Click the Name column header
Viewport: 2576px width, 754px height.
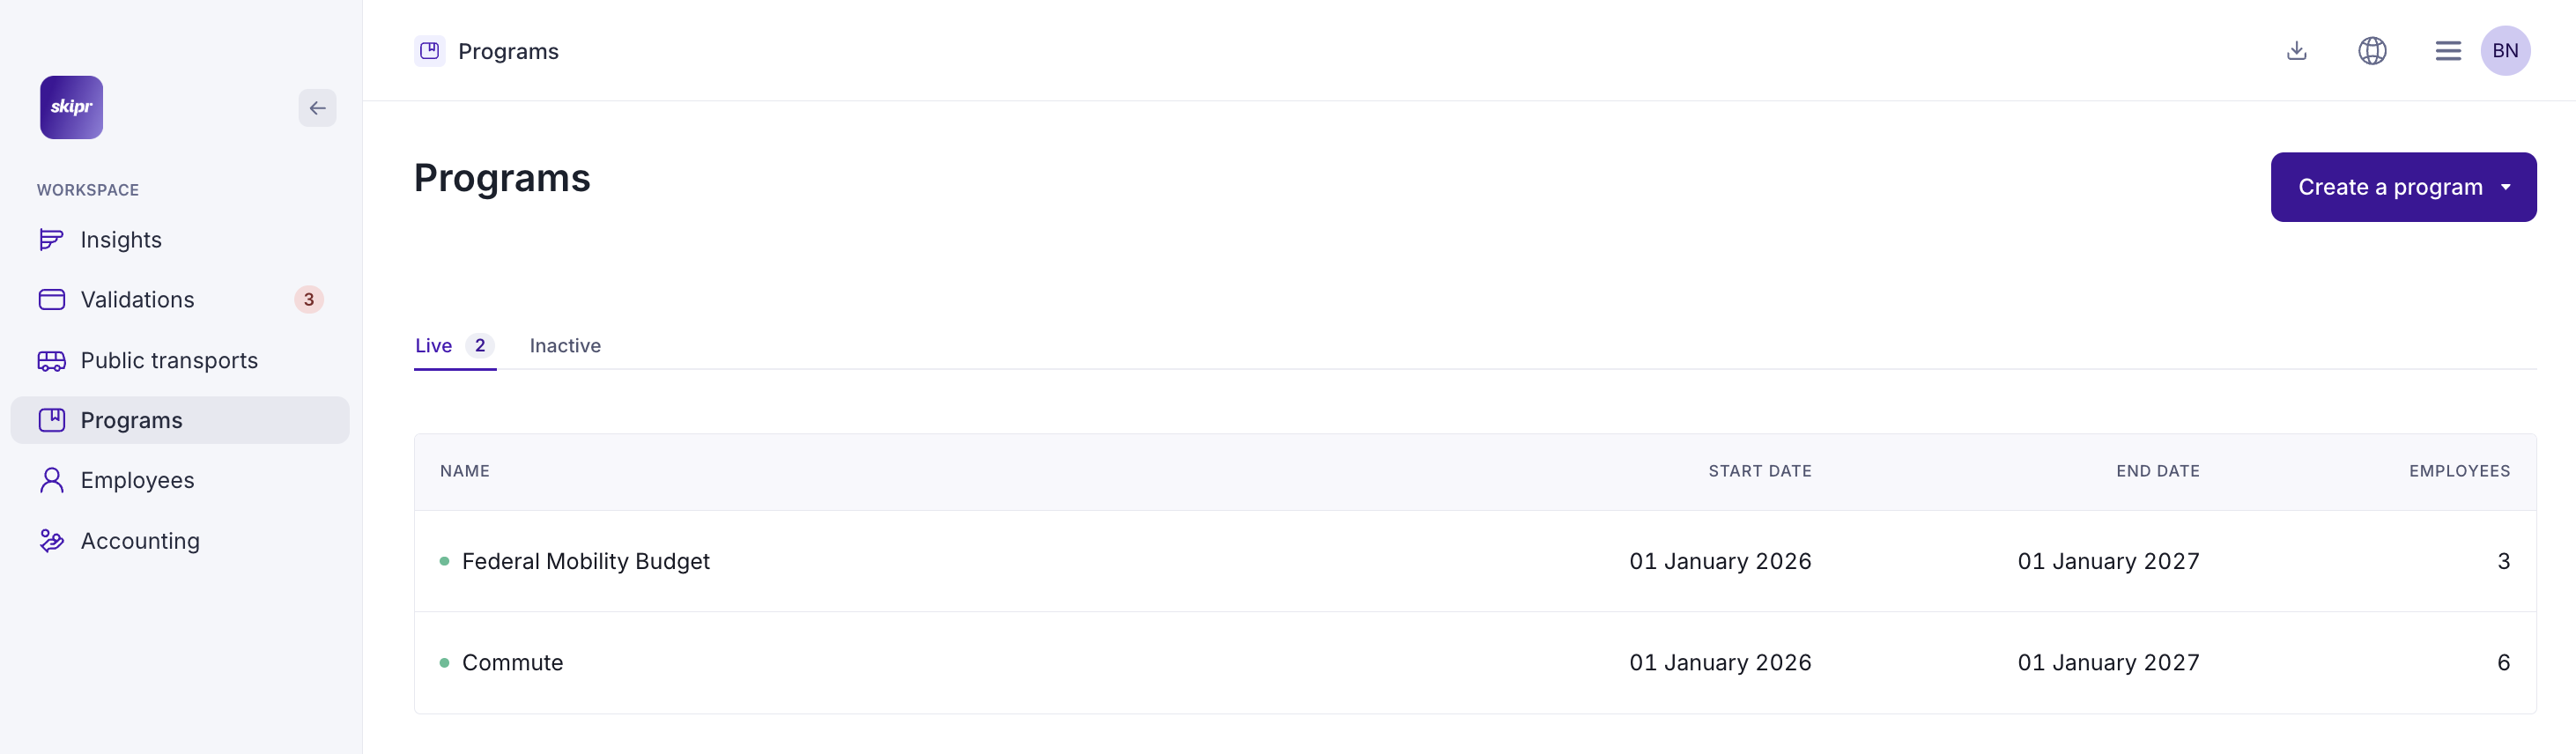tap(465, 471)
